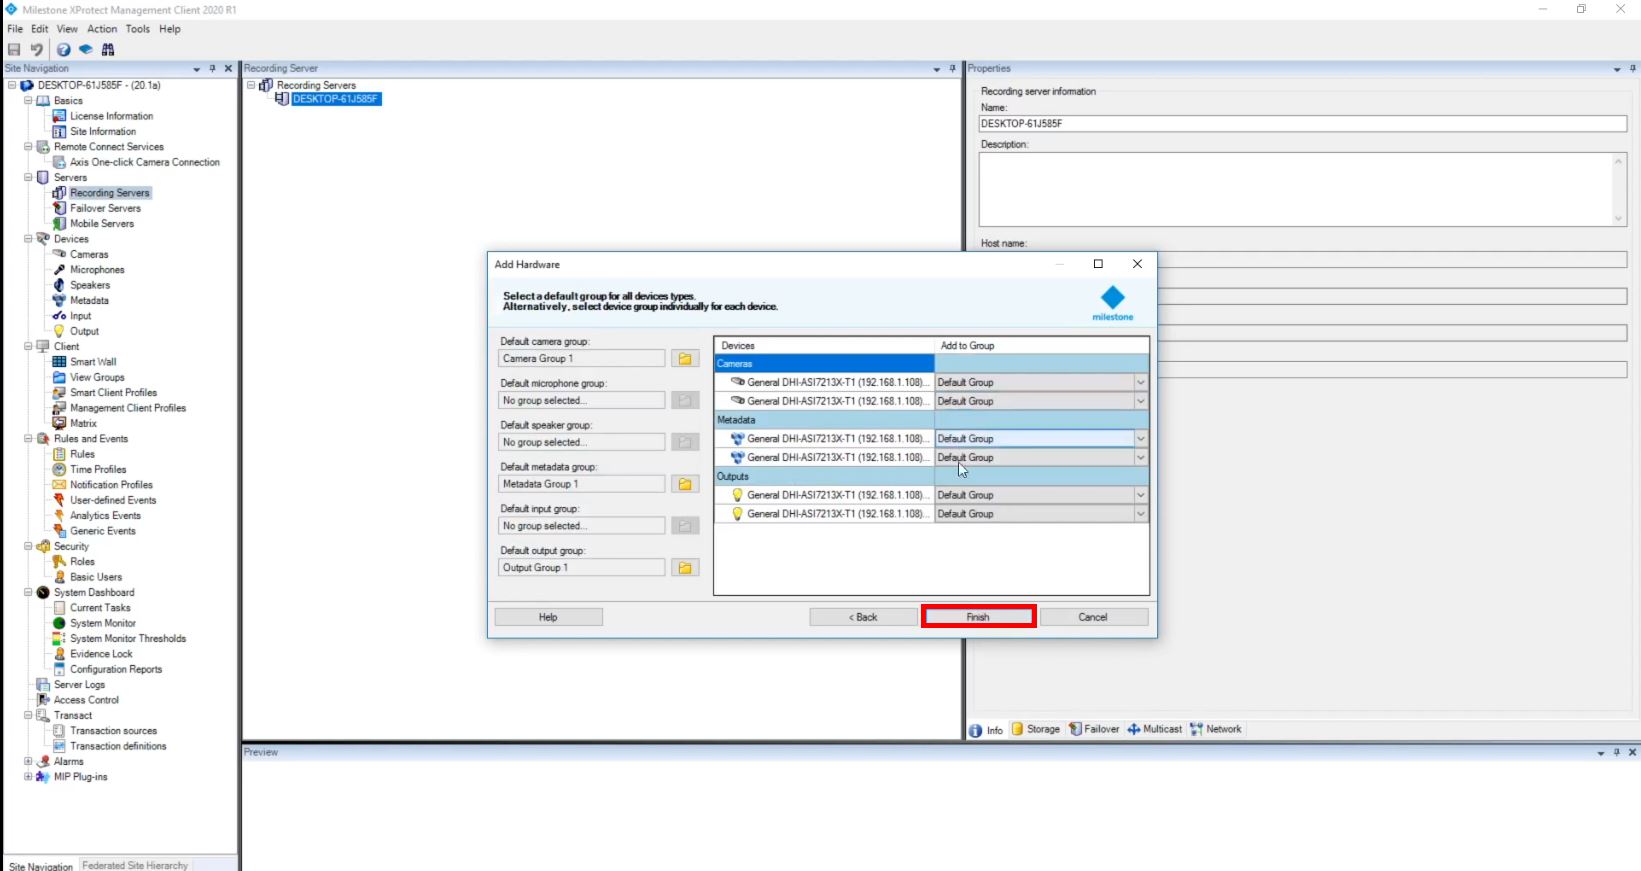The height and width of the screenshot is (871, 1641).
Task: Pin the Preview panel
Action: (x=1616, y=752)
